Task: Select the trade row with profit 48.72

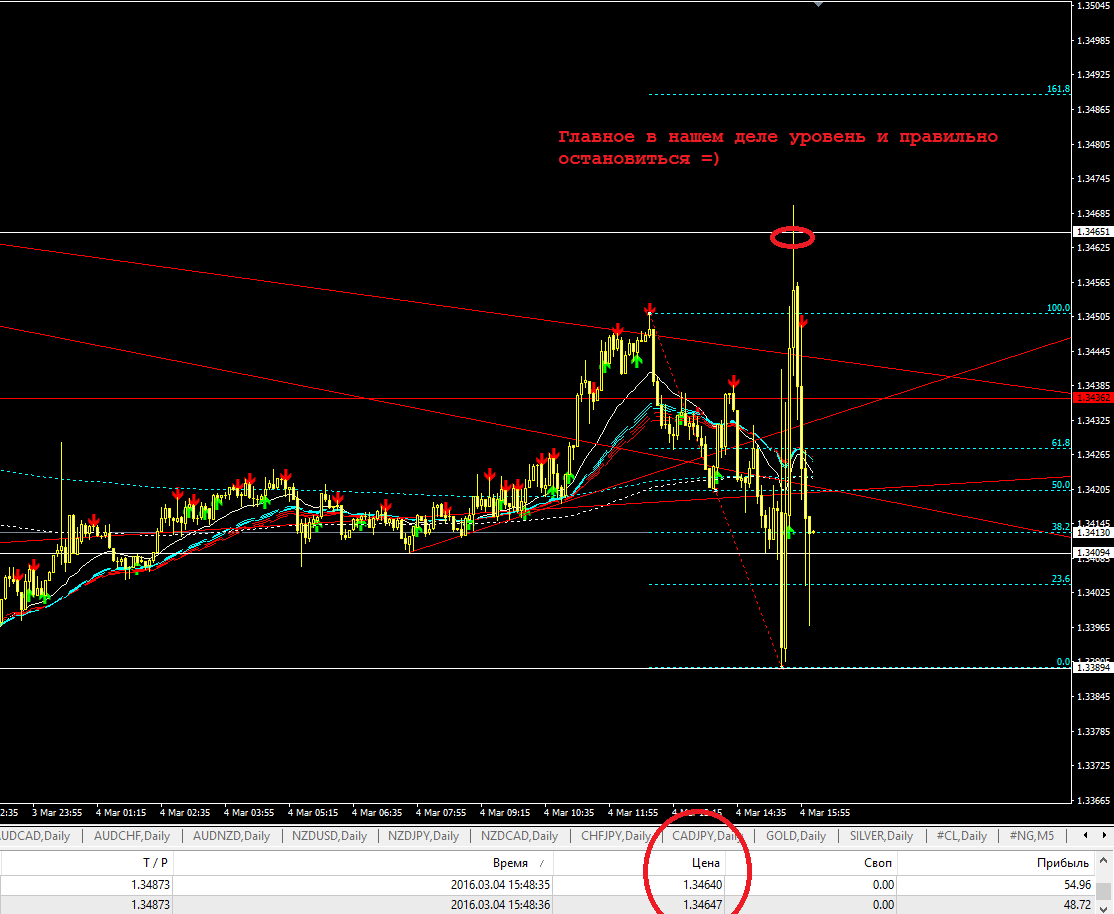Action: tap(548, 905)
